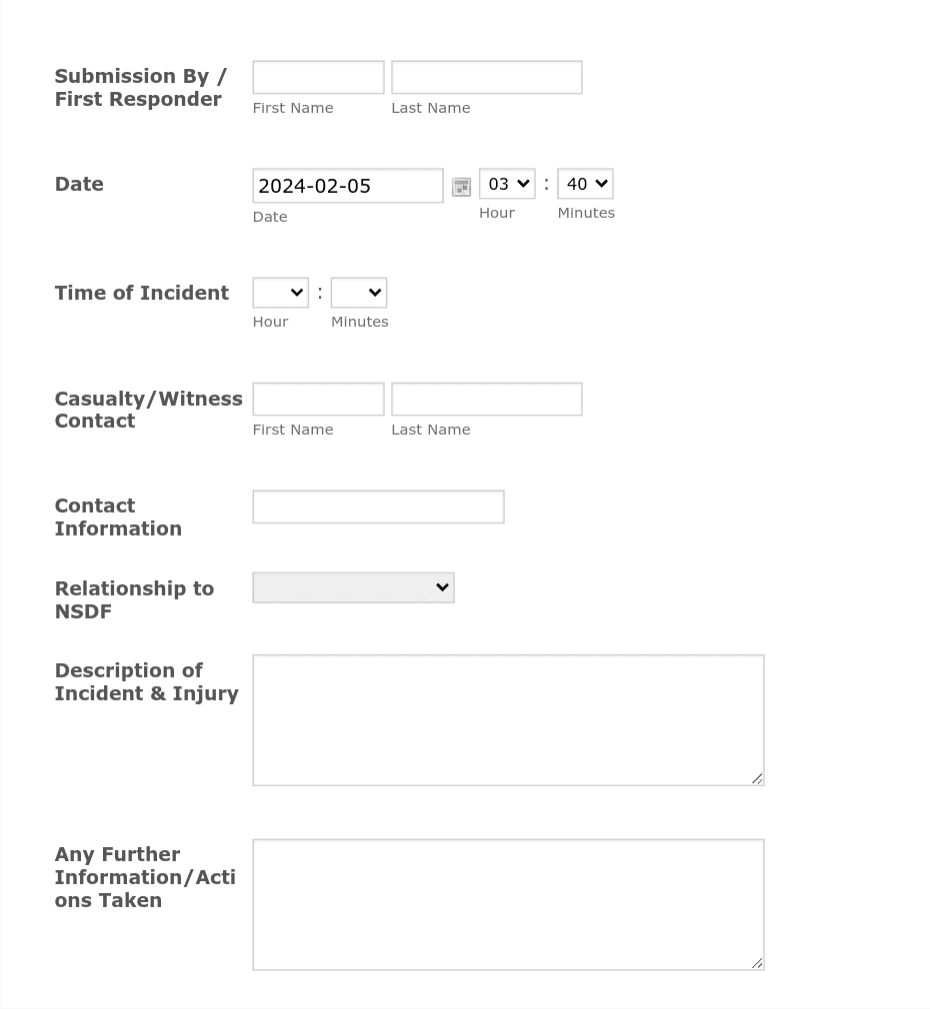Viewport: 930px width, 1009px height.
Task: Click the Any Further Information textarea
Action: [x=508, y=903]
